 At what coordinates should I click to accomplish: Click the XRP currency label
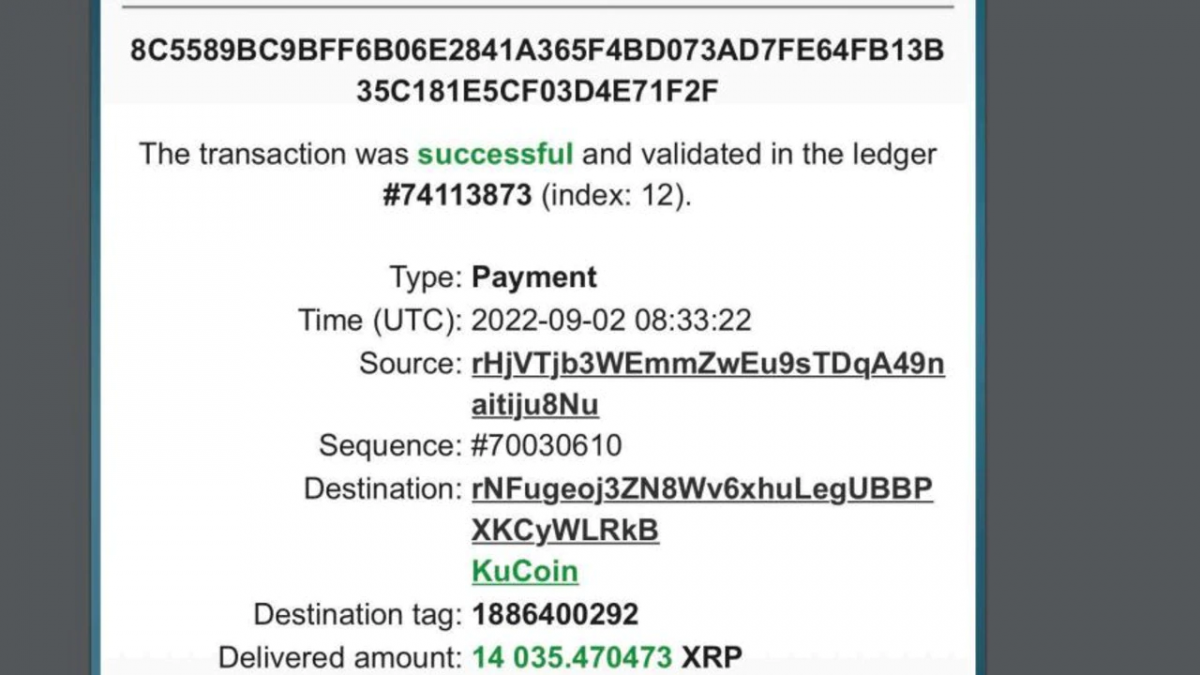(712, 658)
